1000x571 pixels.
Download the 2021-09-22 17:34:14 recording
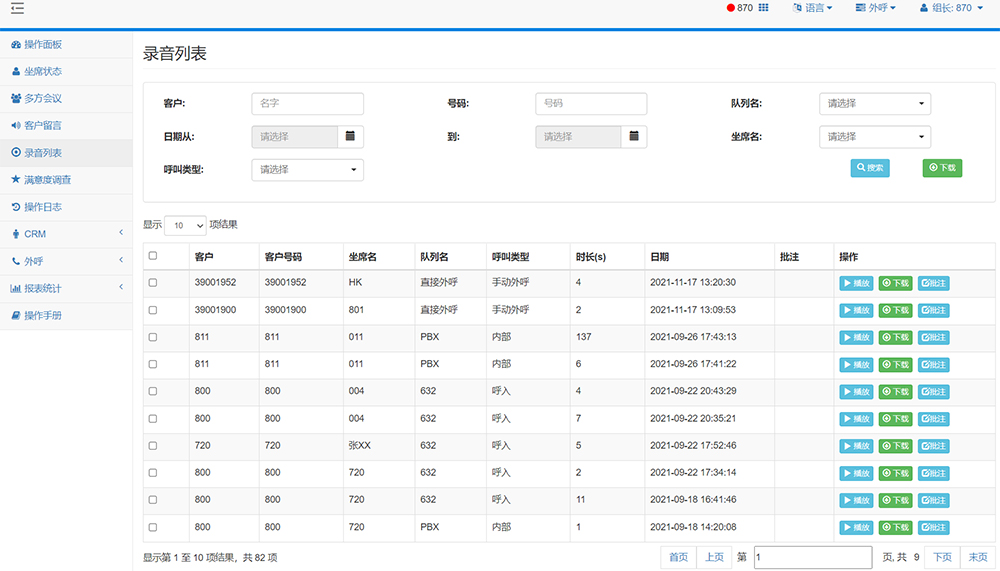(895, 473)
